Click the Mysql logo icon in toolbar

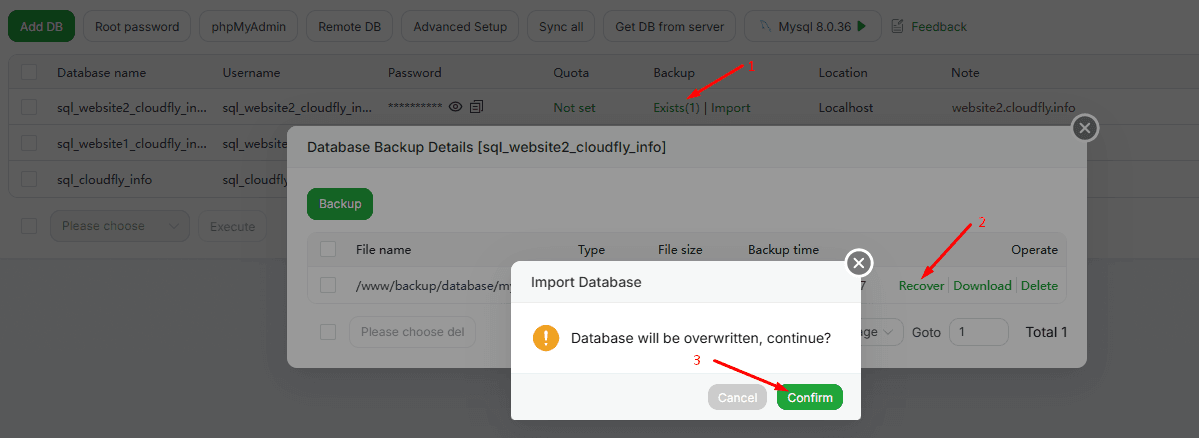pos(766,26)
